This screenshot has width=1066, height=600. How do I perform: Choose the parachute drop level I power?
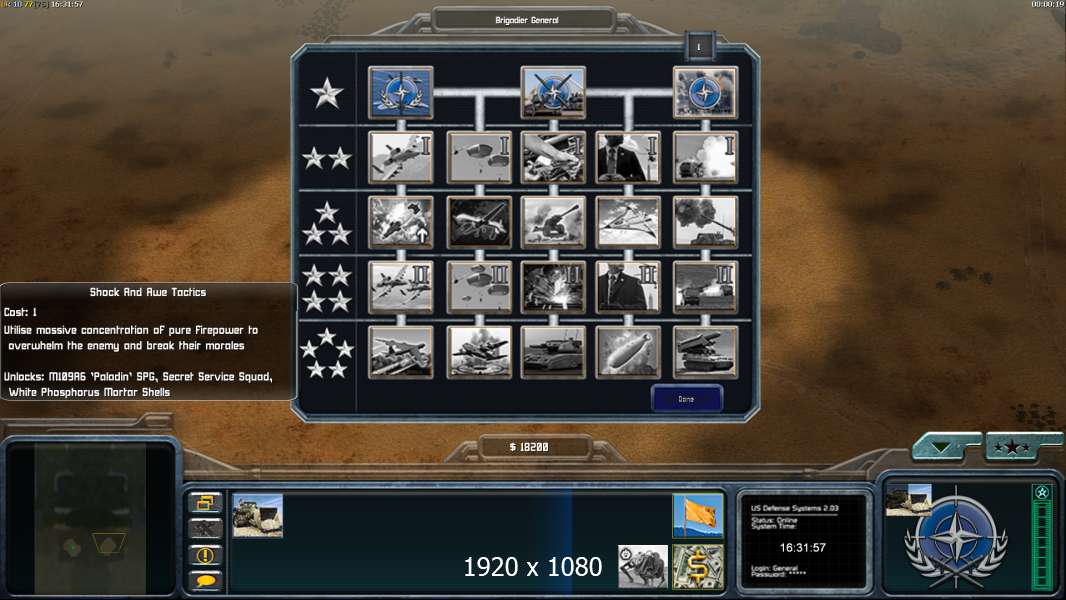point(479,158)
